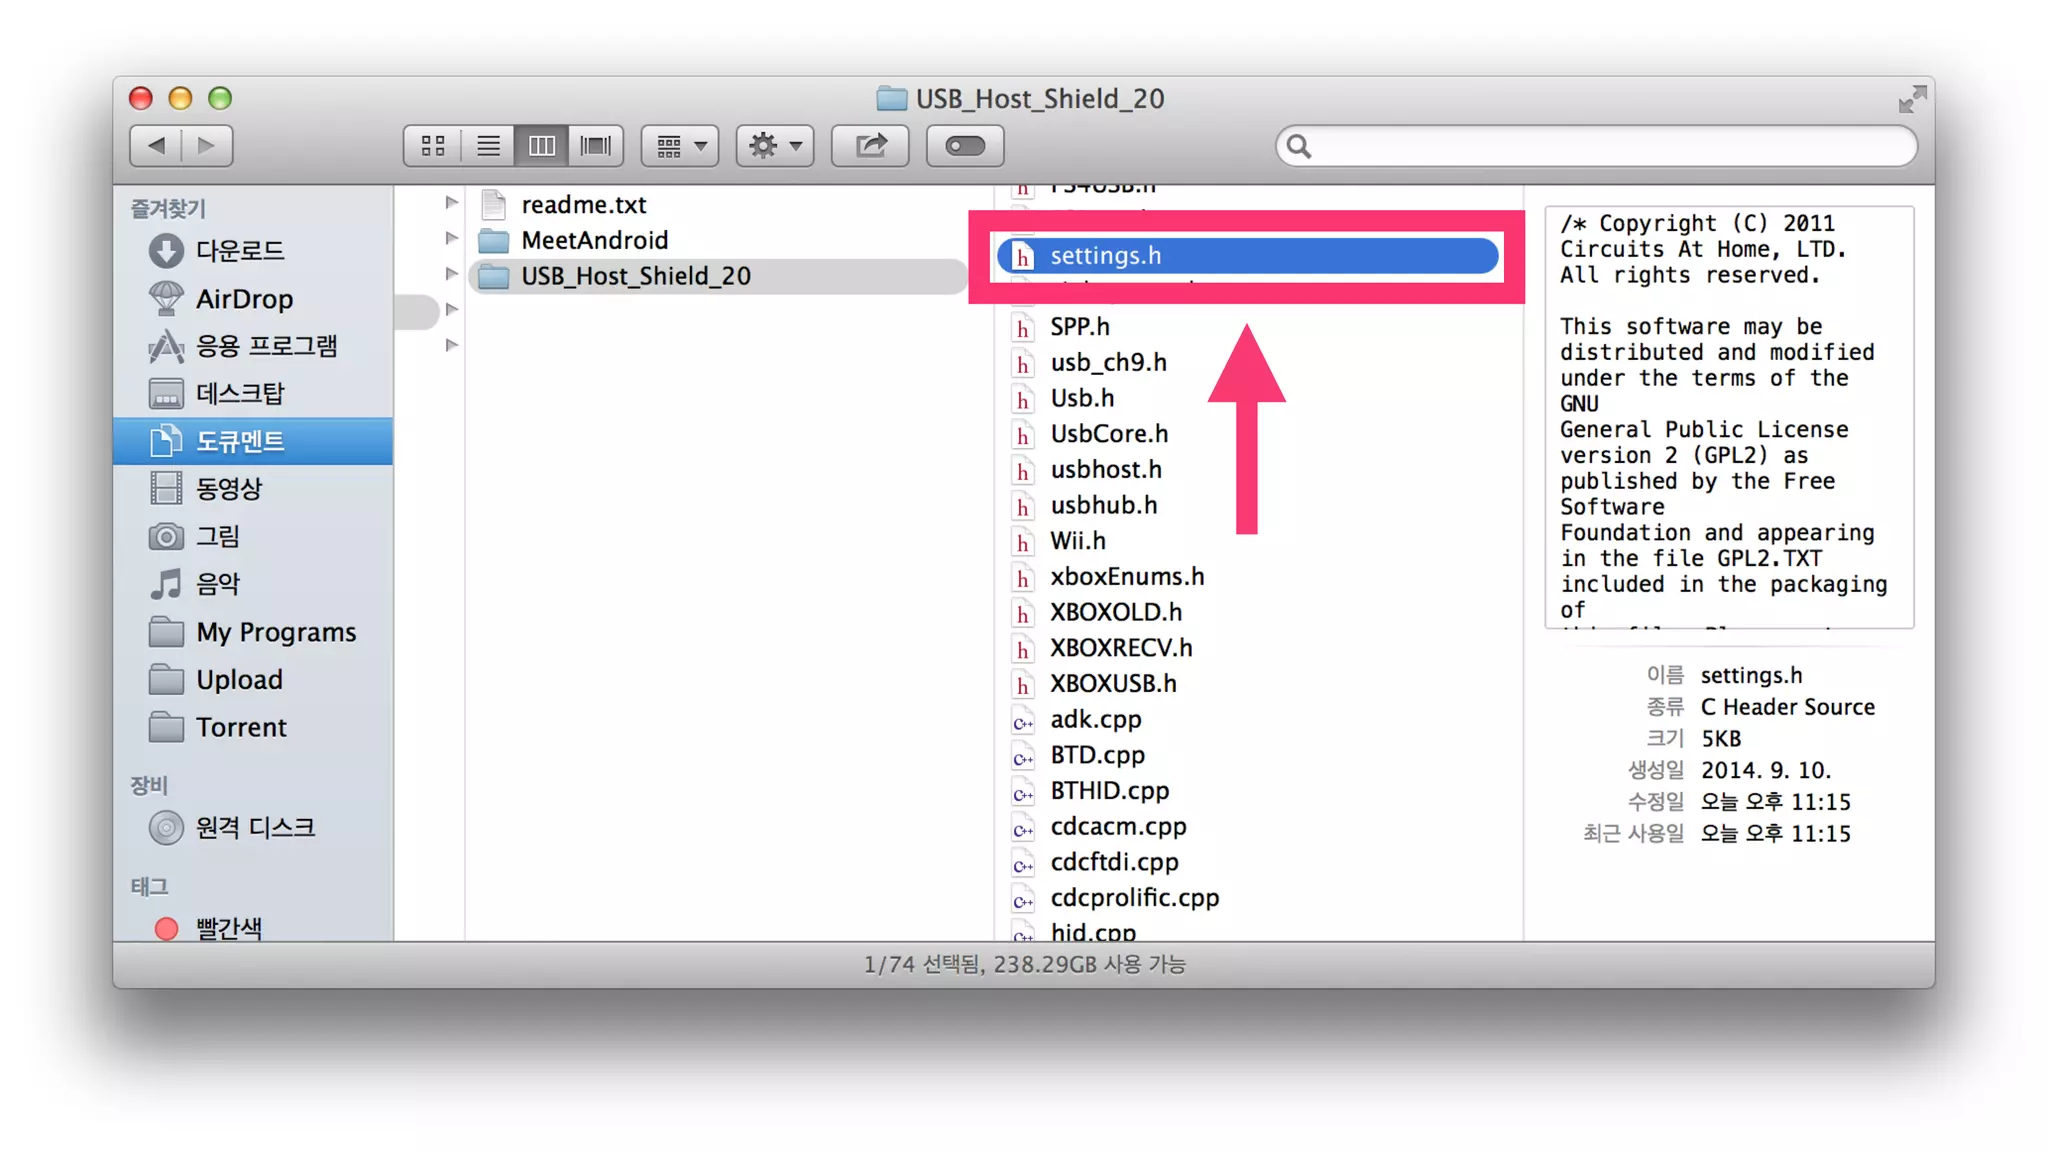
Task: Open the Action gear dropdown menu
Action: (x=775, y=146)
